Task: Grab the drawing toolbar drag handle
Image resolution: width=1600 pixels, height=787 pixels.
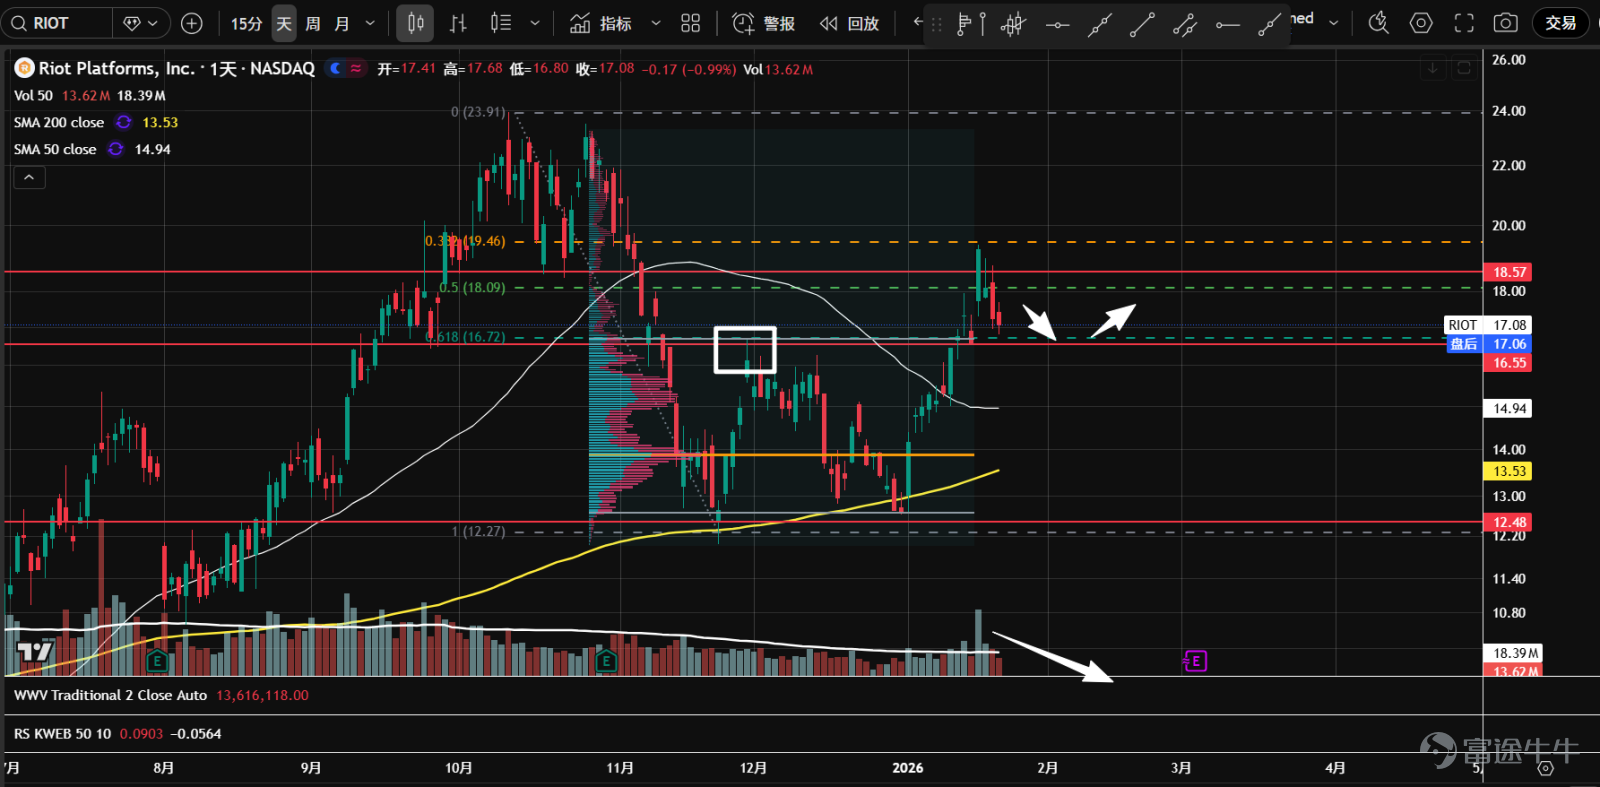Action: (x=937, y=24)
